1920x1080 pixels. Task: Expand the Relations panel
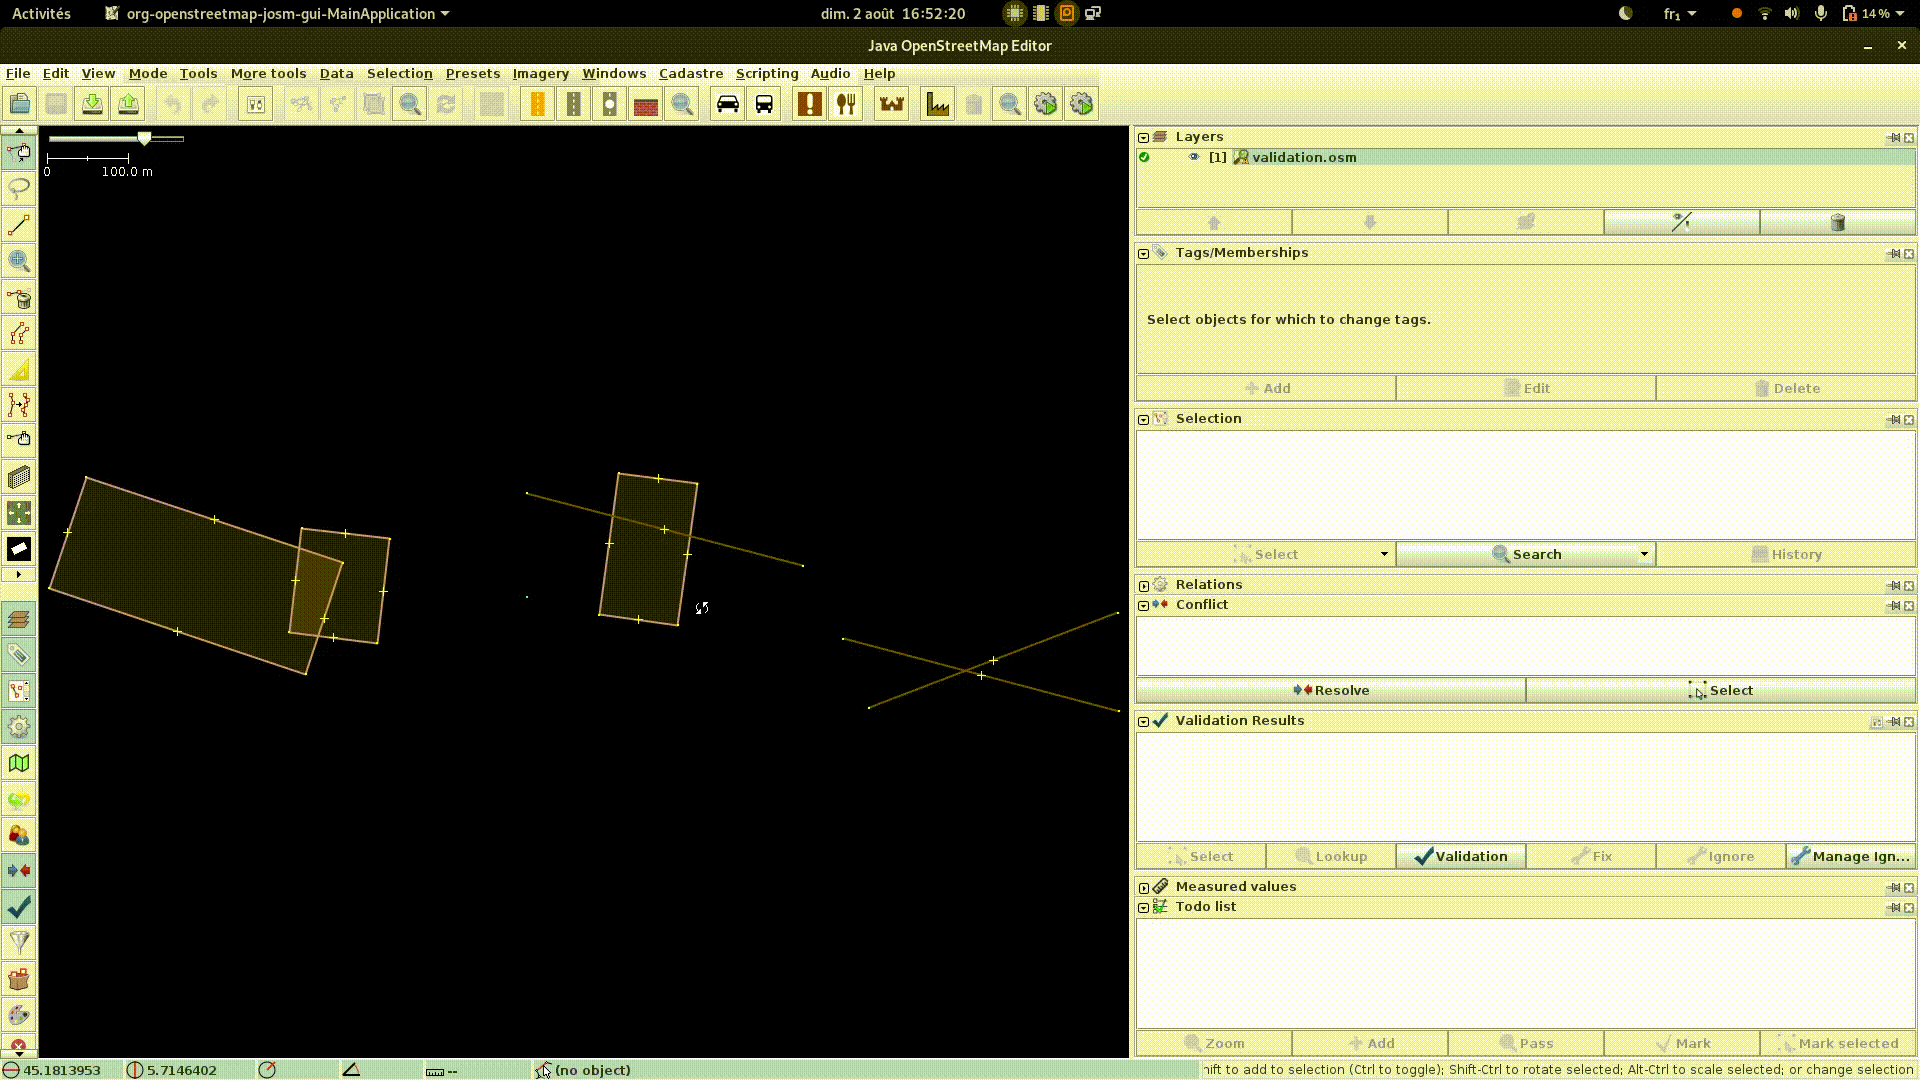click(x=1143, y=585)
